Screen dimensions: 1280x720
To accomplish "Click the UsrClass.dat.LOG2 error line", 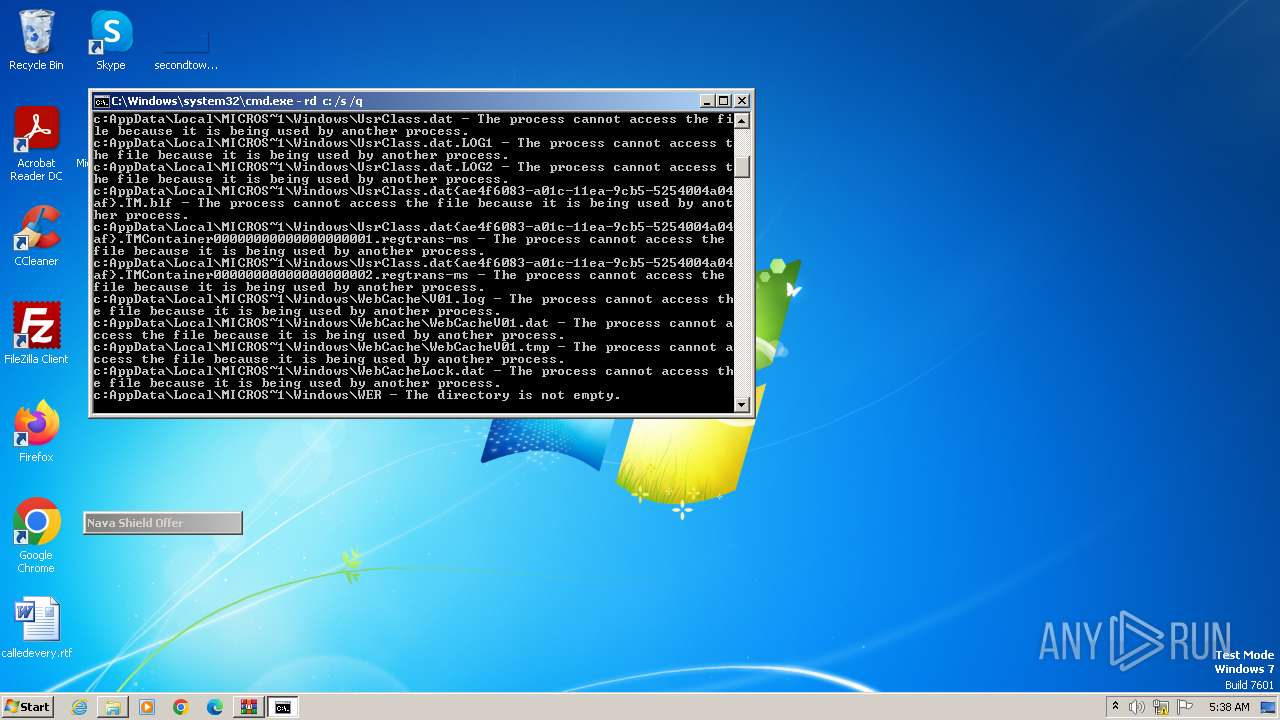I will point(413,173).
